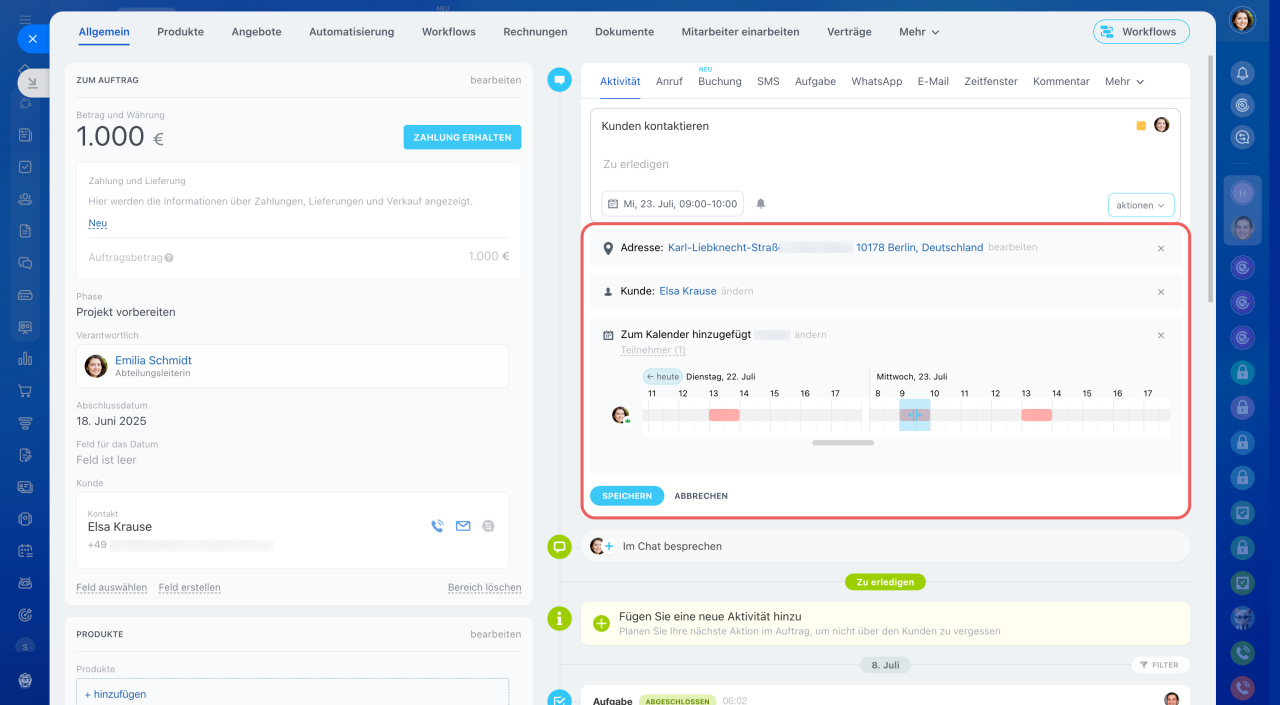The height and width of the screenshot is (705, 1280).
Task: Open the Automatisierung tab
Action: click(x=351, y=32)
